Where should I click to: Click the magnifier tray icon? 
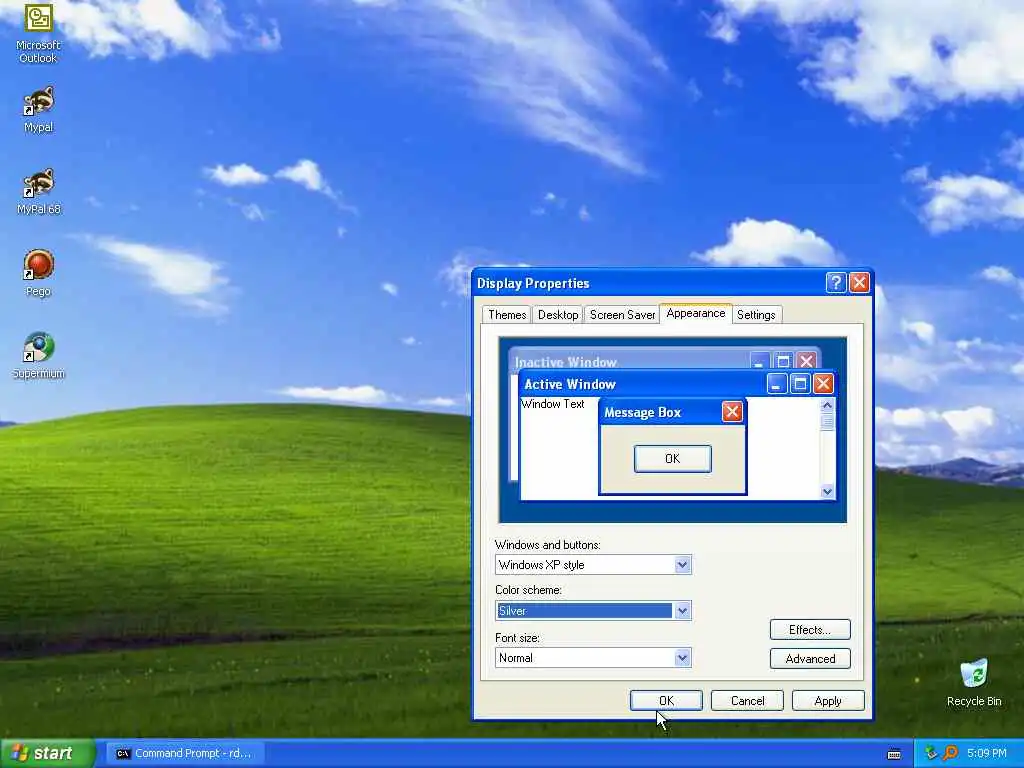point(950,753)
